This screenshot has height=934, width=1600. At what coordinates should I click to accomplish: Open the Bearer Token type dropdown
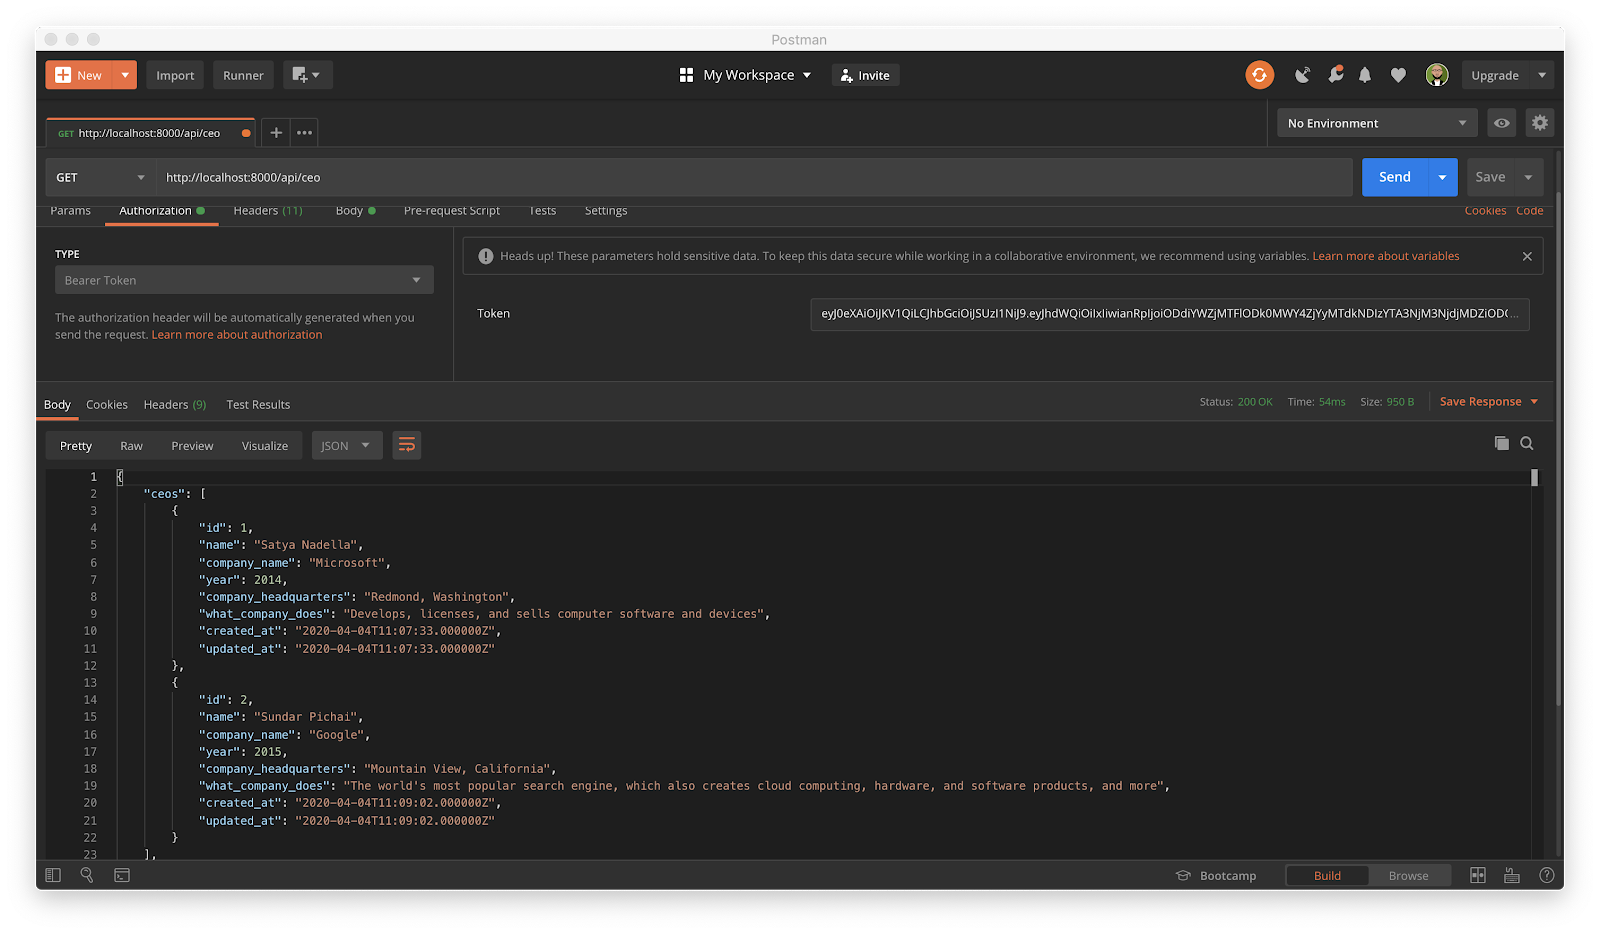pos(244,280)
